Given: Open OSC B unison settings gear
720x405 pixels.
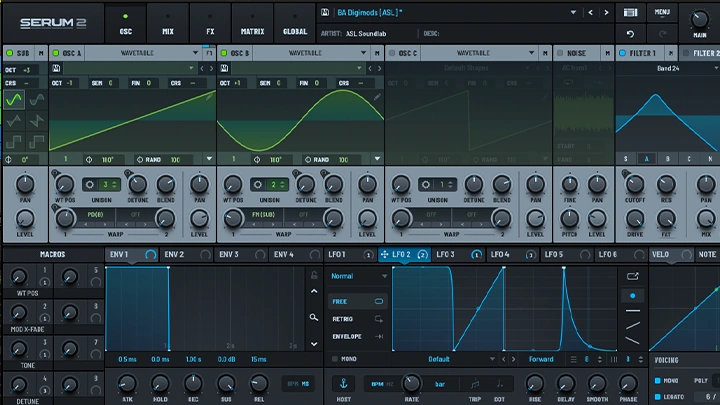Looking at the screenshot, I should 258,185.
